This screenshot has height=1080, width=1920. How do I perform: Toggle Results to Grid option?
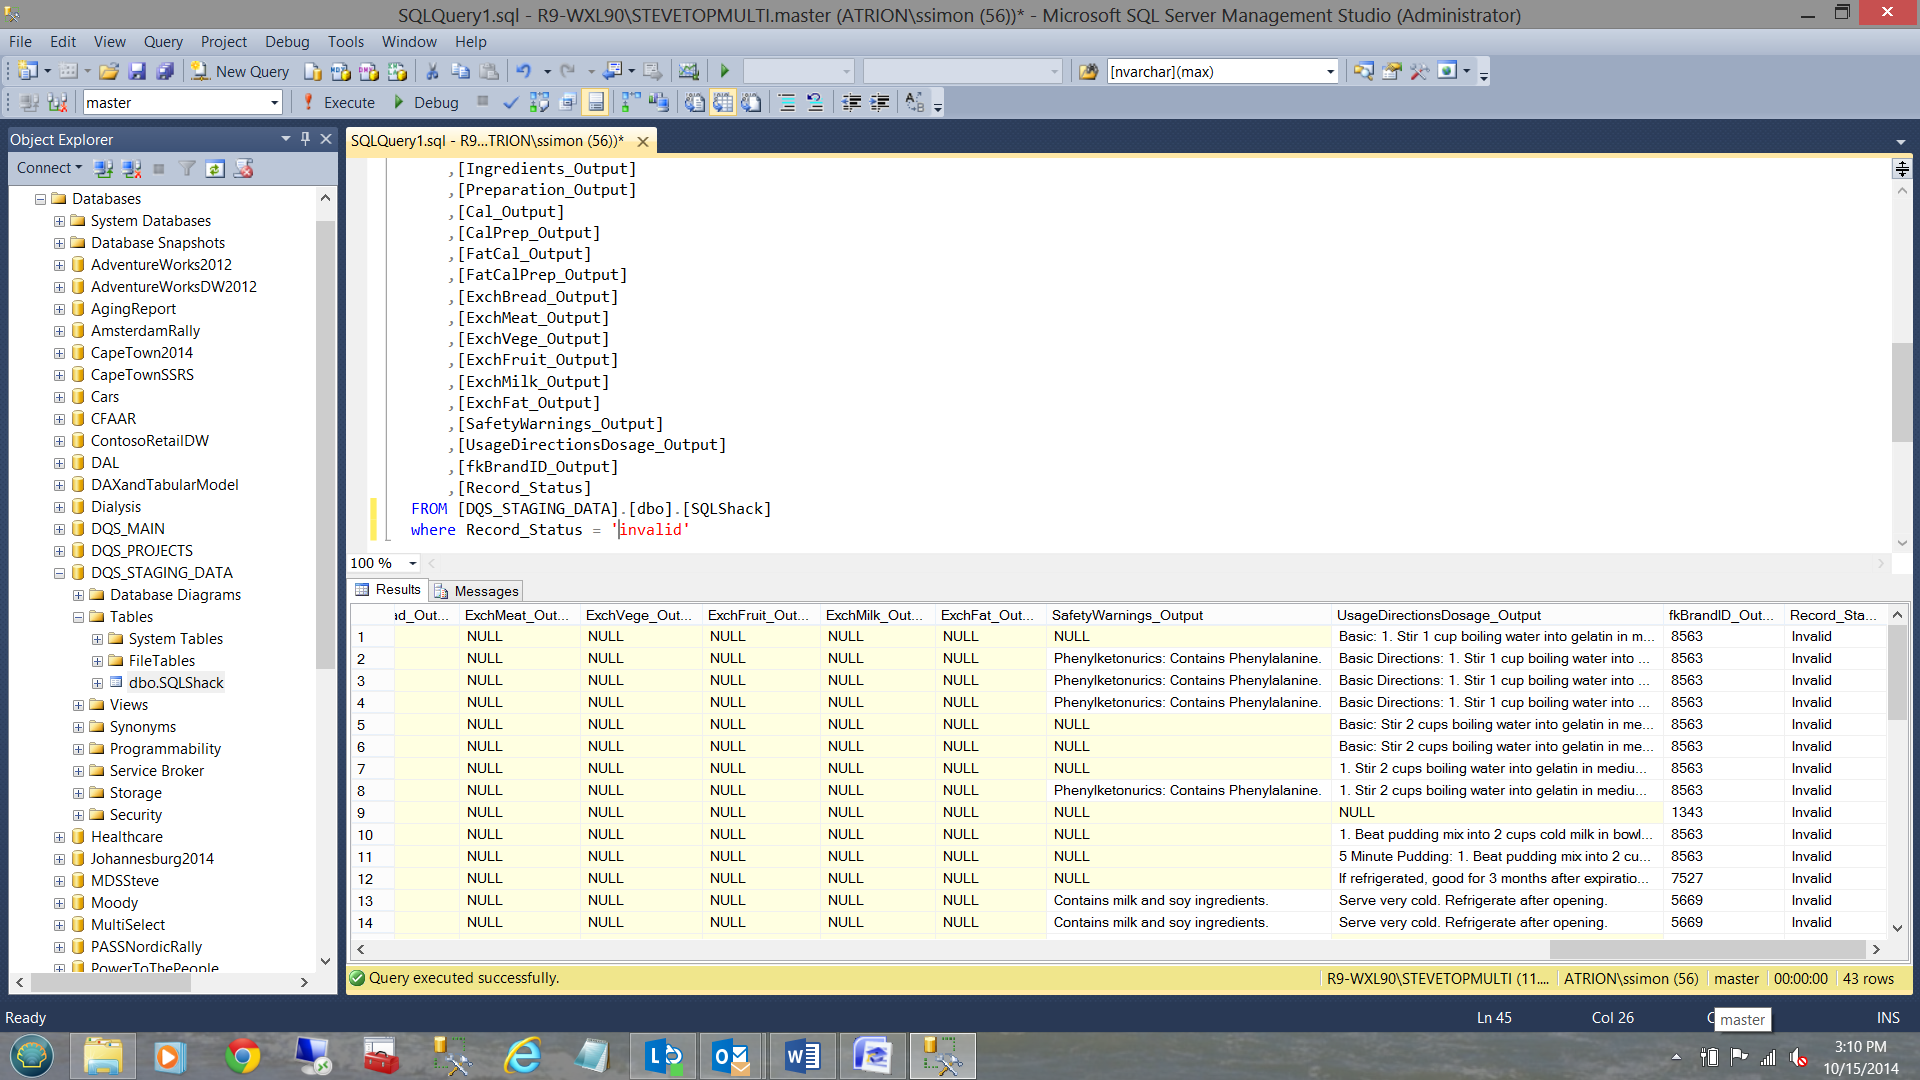coord(723,102)
